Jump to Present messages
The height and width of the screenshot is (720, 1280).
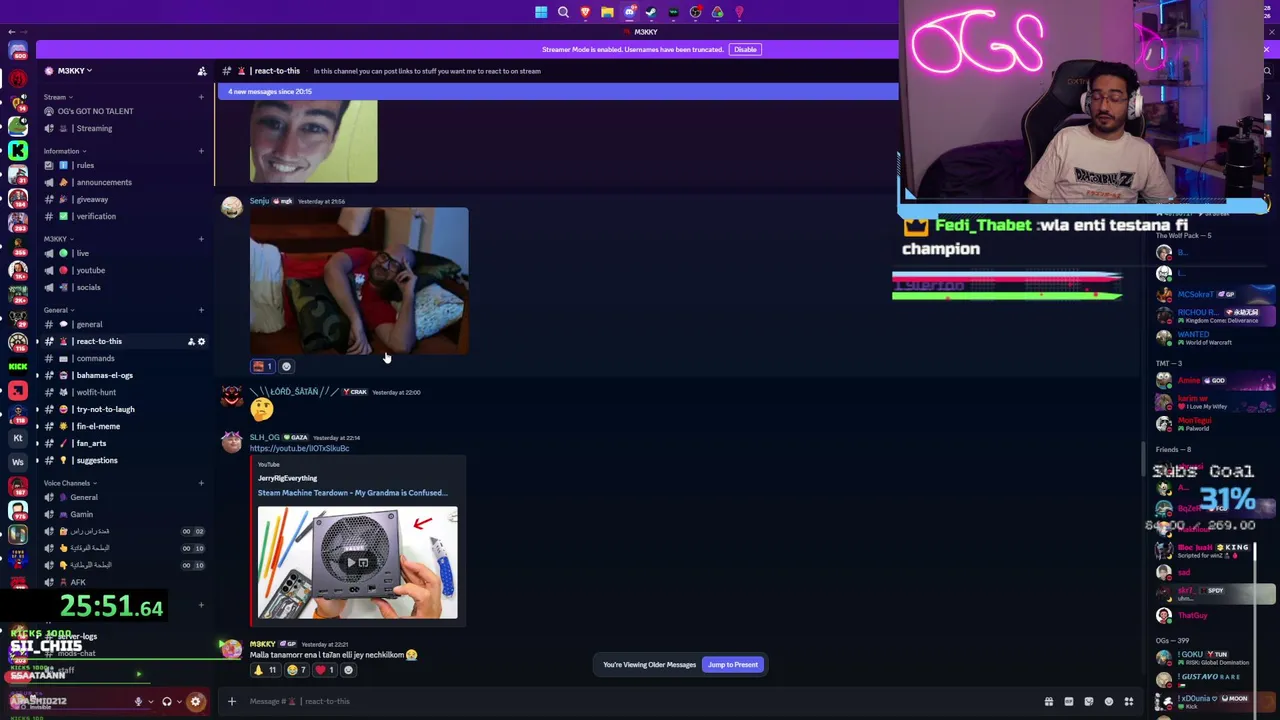733,664
